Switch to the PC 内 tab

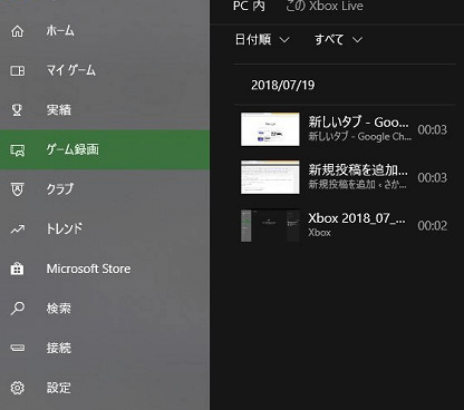[249, 6]
